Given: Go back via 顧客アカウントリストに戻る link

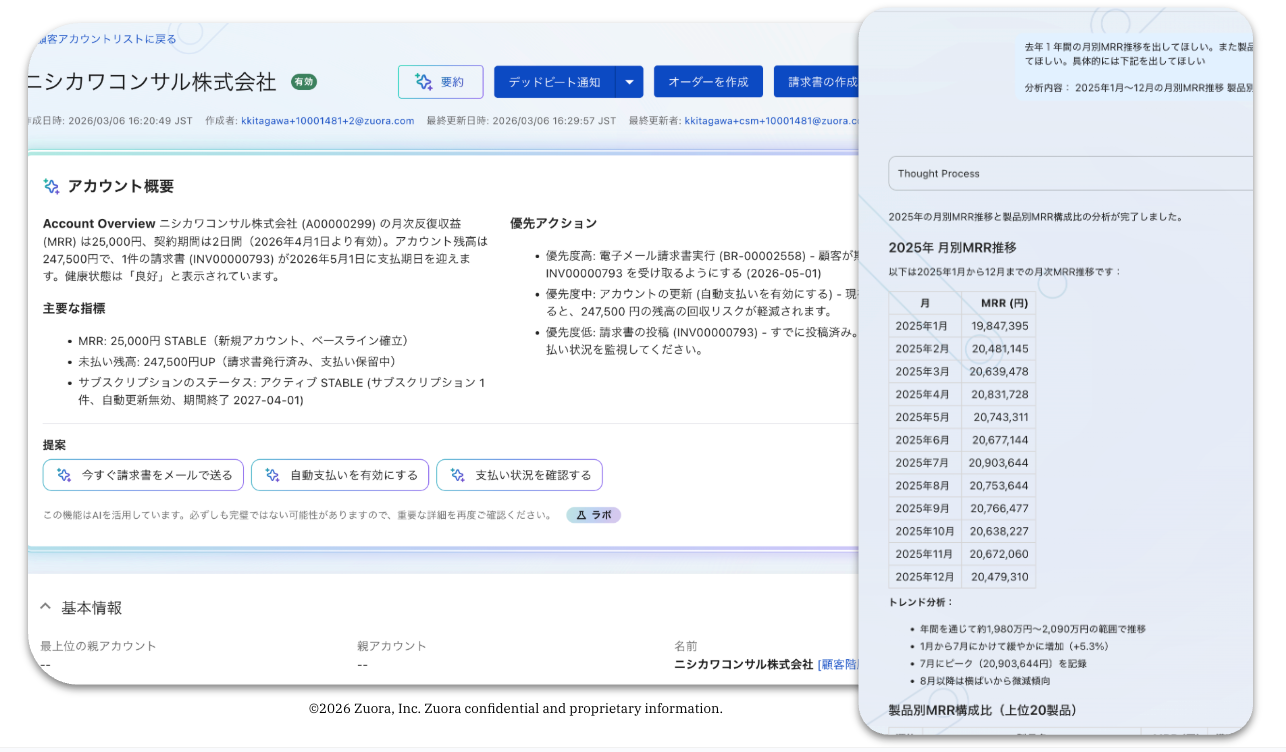Looking at the screenshot, I should (104, 39).
